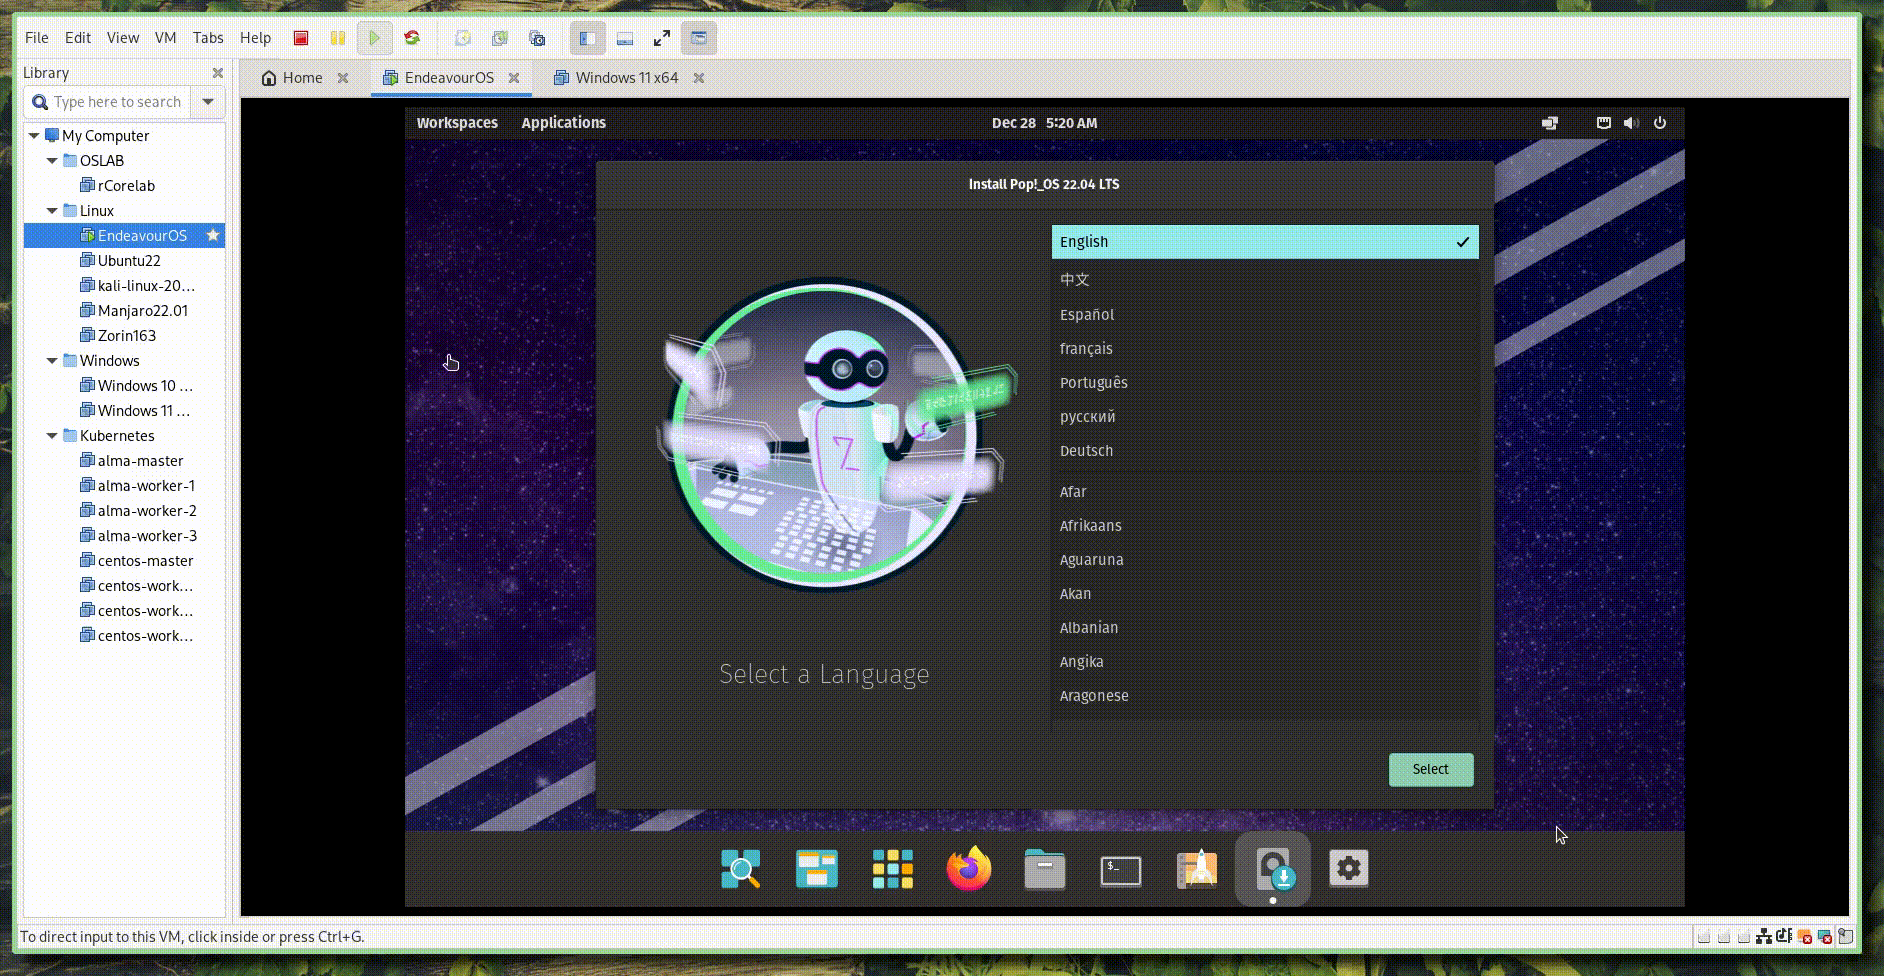Toggle the library sidebar toolbar icon
This screenshot has height=976, width=1884.
click(588, 38)
